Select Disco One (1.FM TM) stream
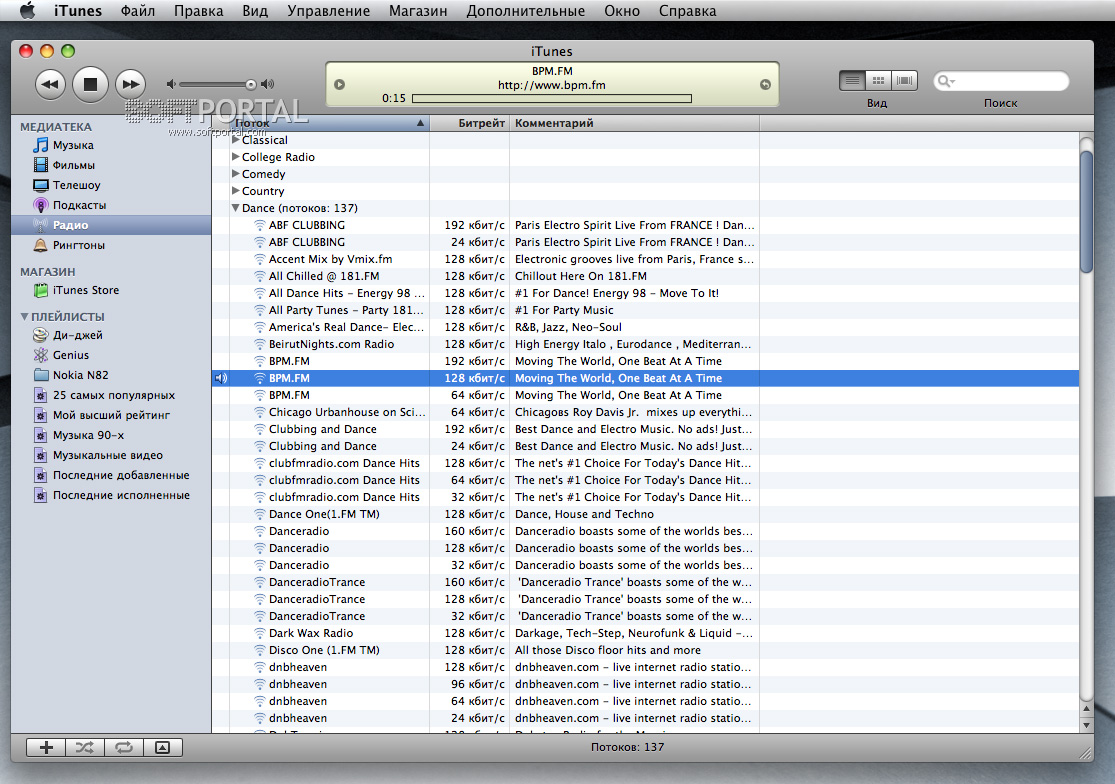 tap(645, 650)
